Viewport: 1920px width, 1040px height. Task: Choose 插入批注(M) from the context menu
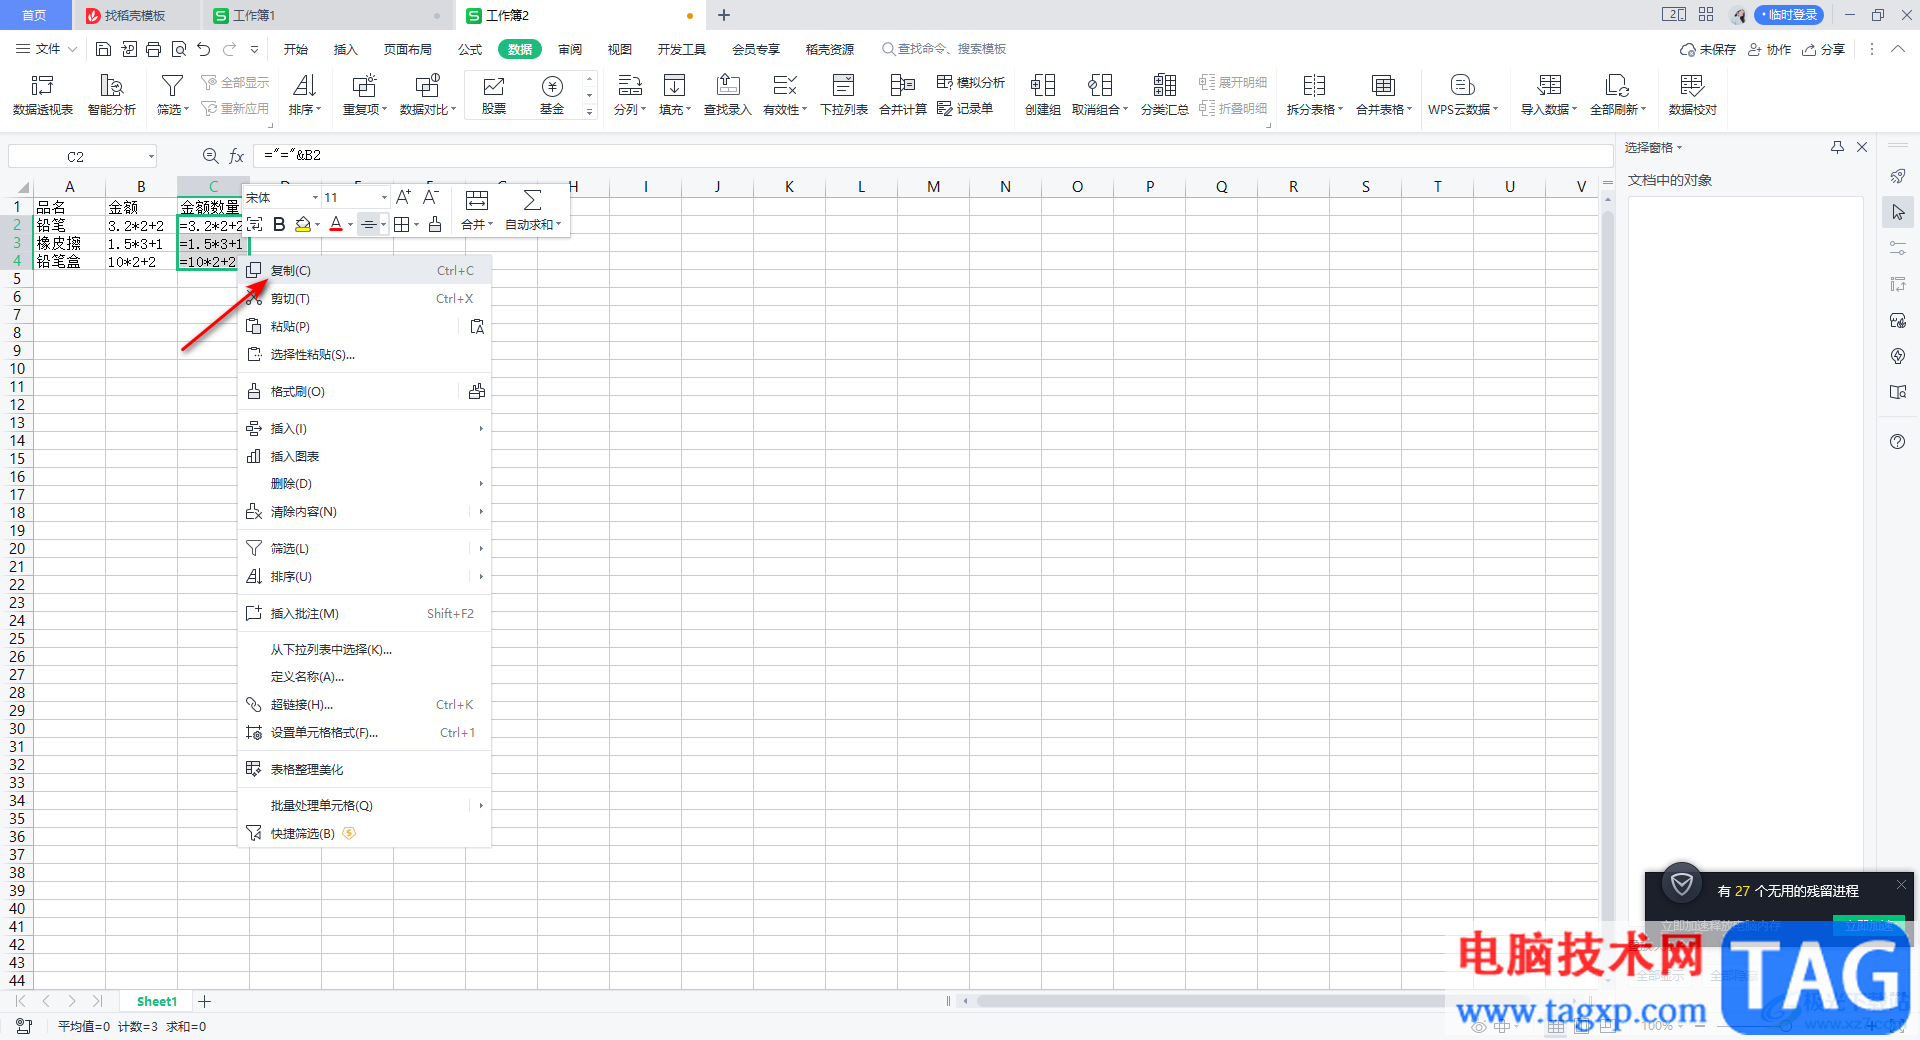[364, 614]
